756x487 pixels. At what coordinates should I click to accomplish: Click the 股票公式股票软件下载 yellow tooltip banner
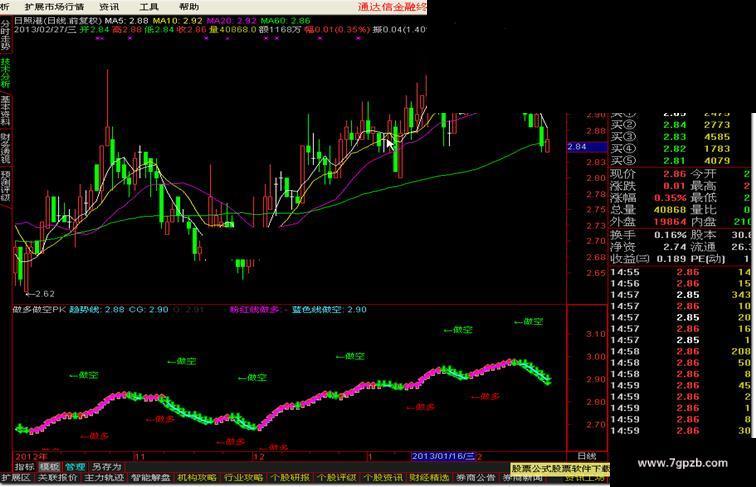tap(560, 468)
